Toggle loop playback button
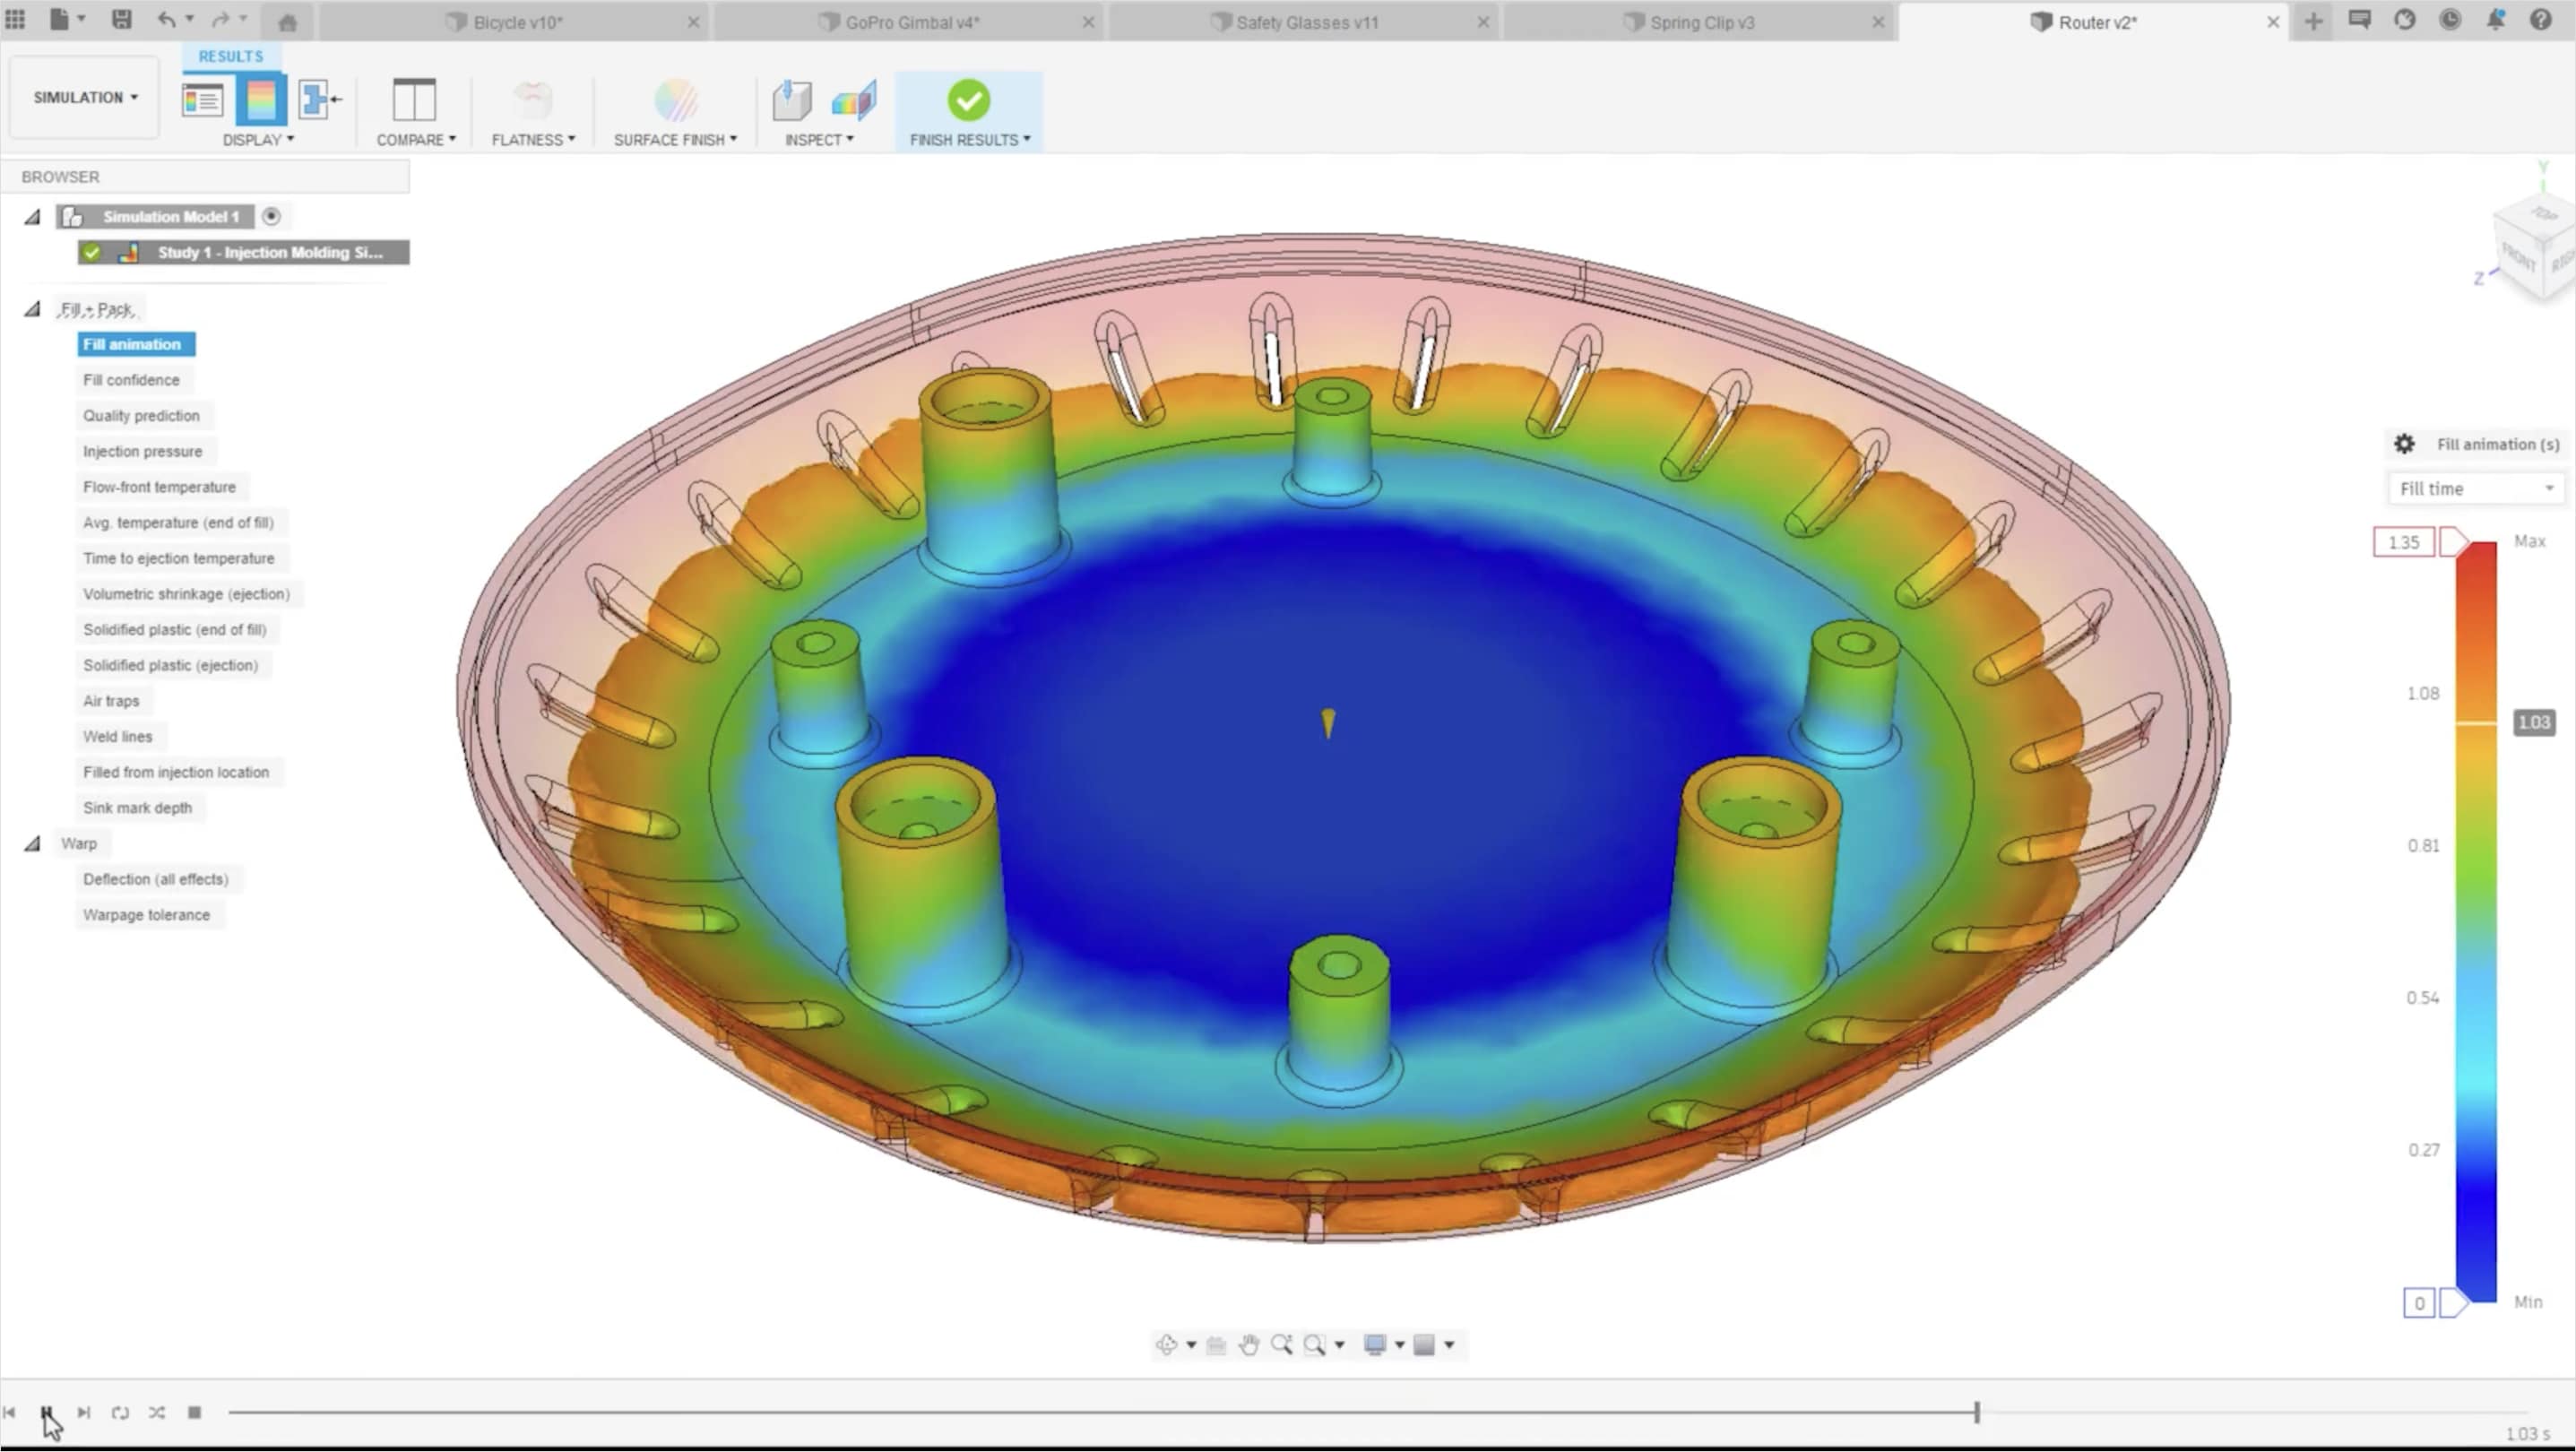The height and width of the screenshot is (1452, 2576). point(120,1412)
